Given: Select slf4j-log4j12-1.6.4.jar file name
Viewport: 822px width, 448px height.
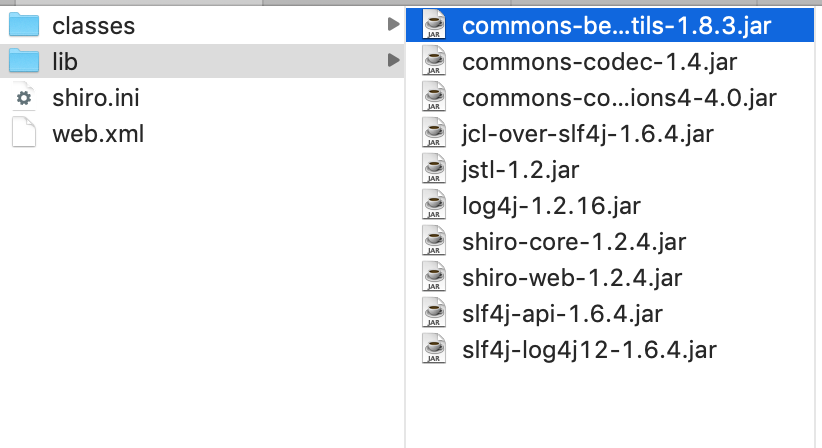Looking at the screenshot, I should coord(589,349).
